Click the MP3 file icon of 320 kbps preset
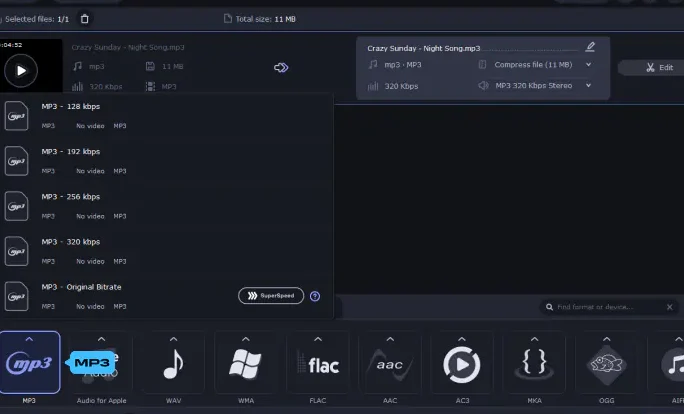The width and height of the screenshot is (684, 414). point(16,251)
